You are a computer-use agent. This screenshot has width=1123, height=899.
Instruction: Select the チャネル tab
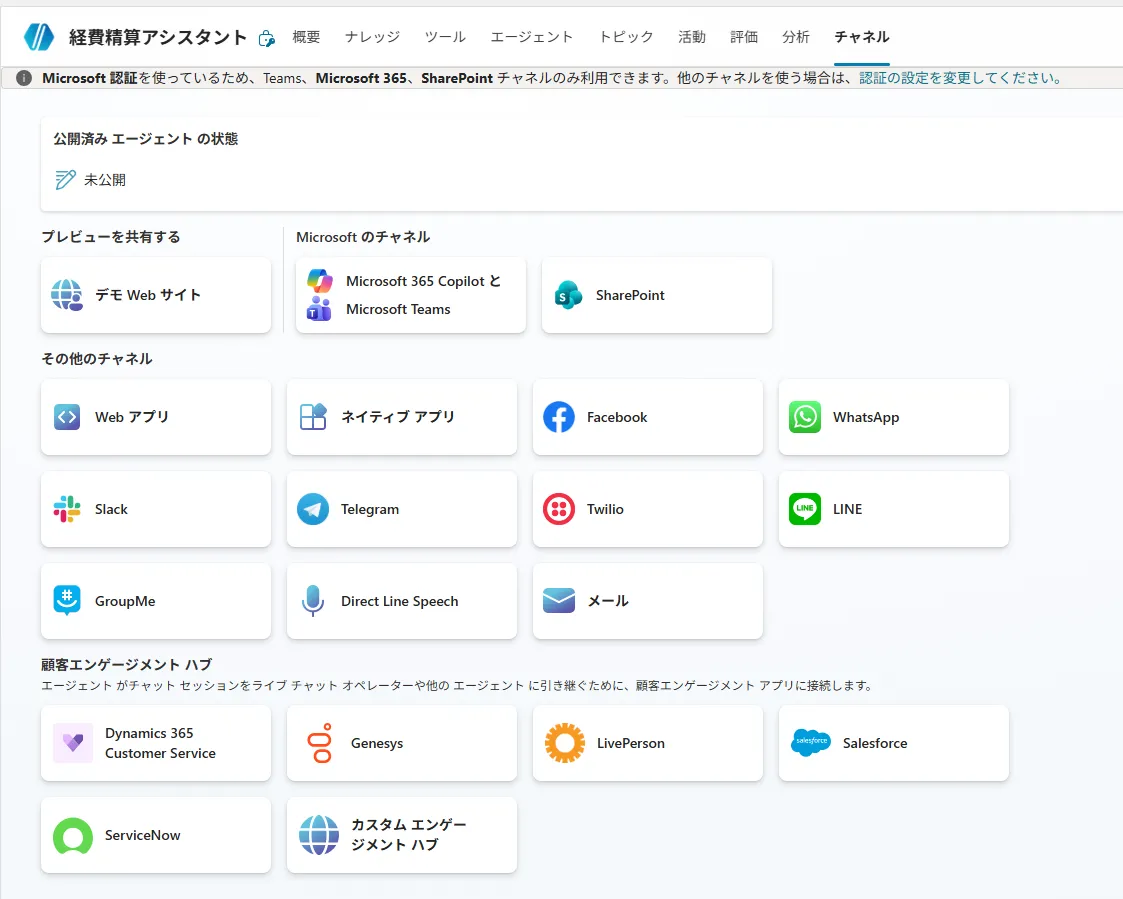click(x=862, y=37)
